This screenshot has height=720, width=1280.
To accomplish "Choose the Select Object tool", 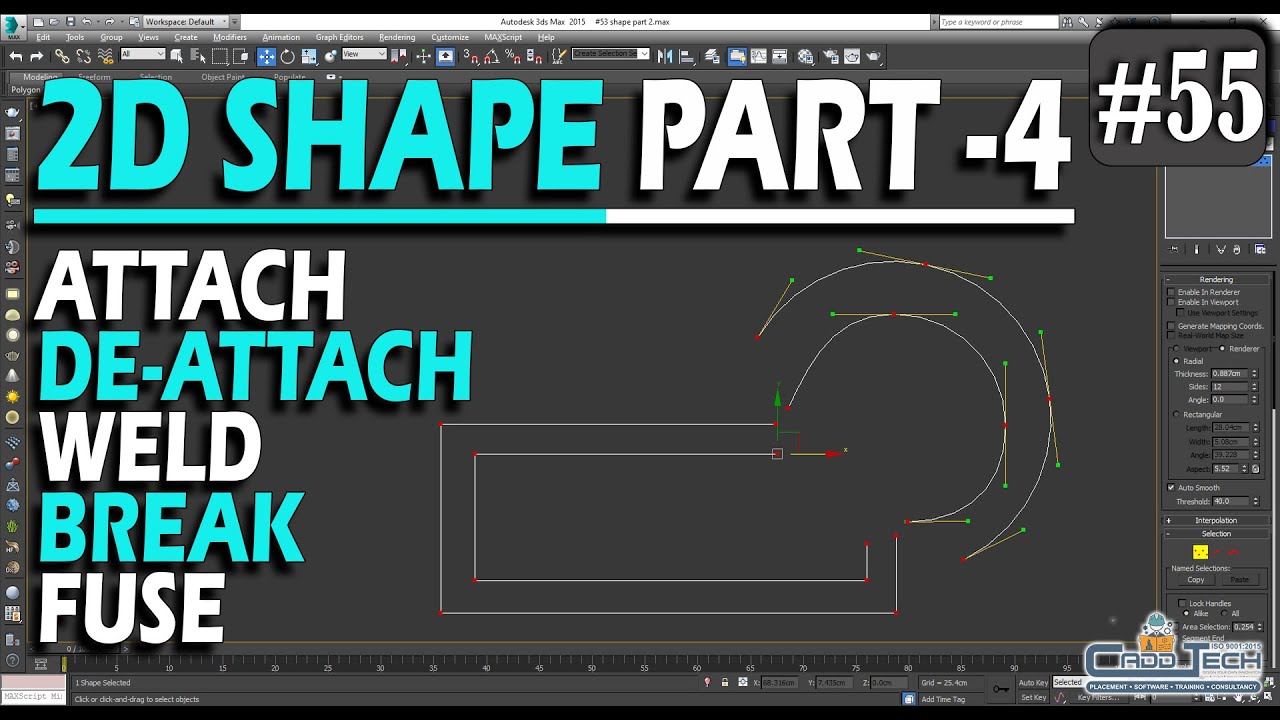I will (x=177, y=56).
